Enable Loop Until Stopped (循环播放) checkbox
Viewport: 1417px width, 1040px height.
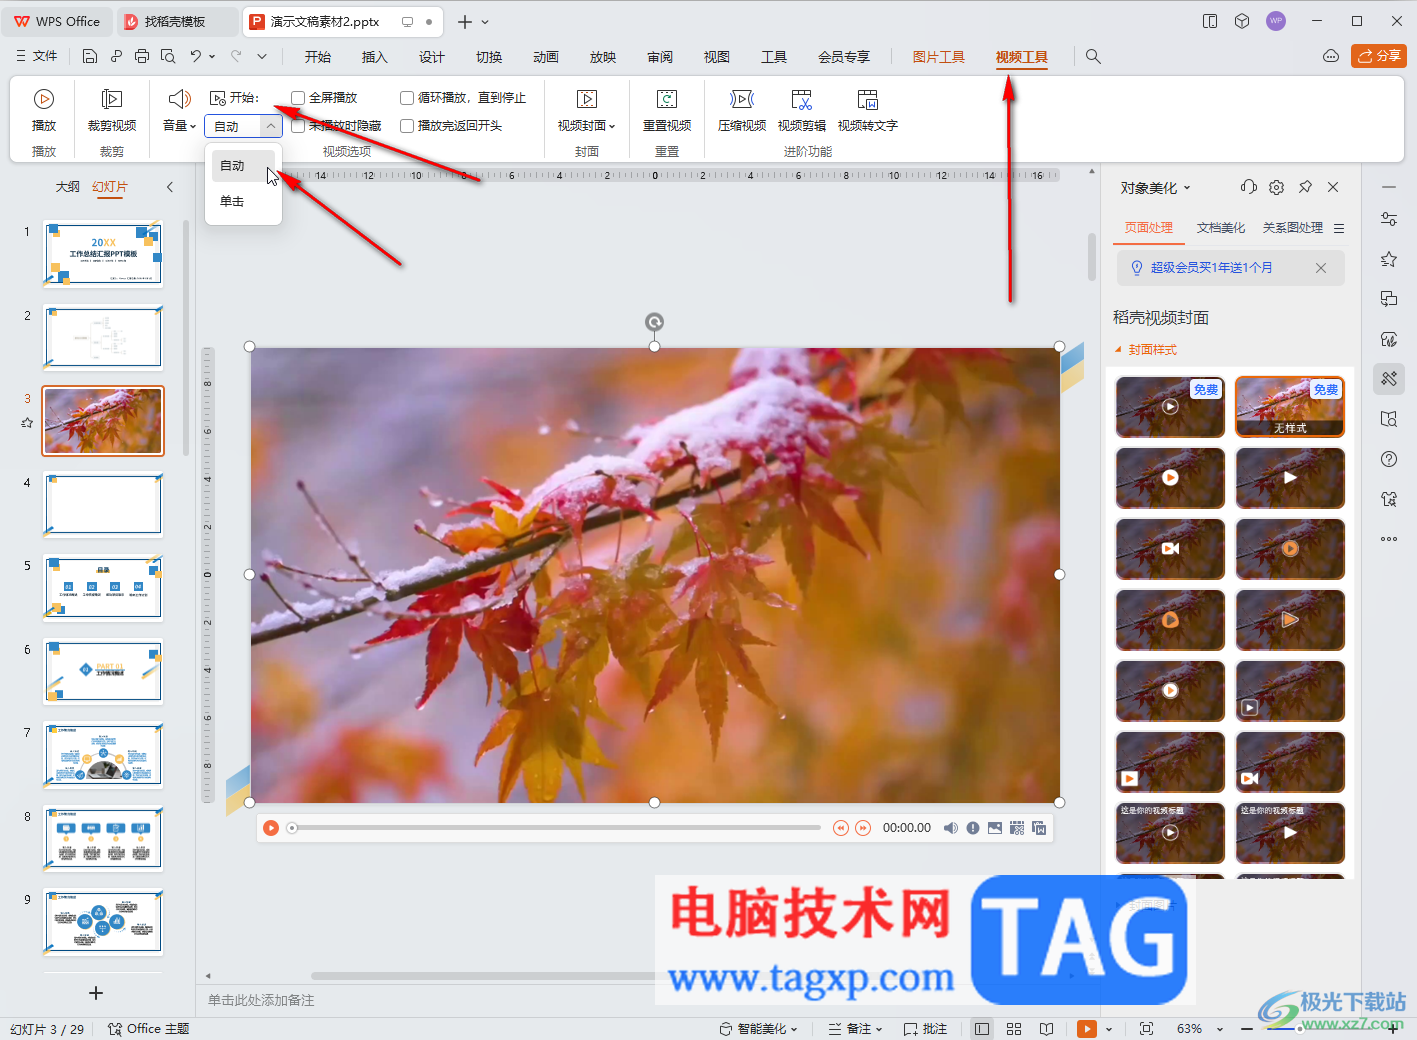[x=407, y=98]
